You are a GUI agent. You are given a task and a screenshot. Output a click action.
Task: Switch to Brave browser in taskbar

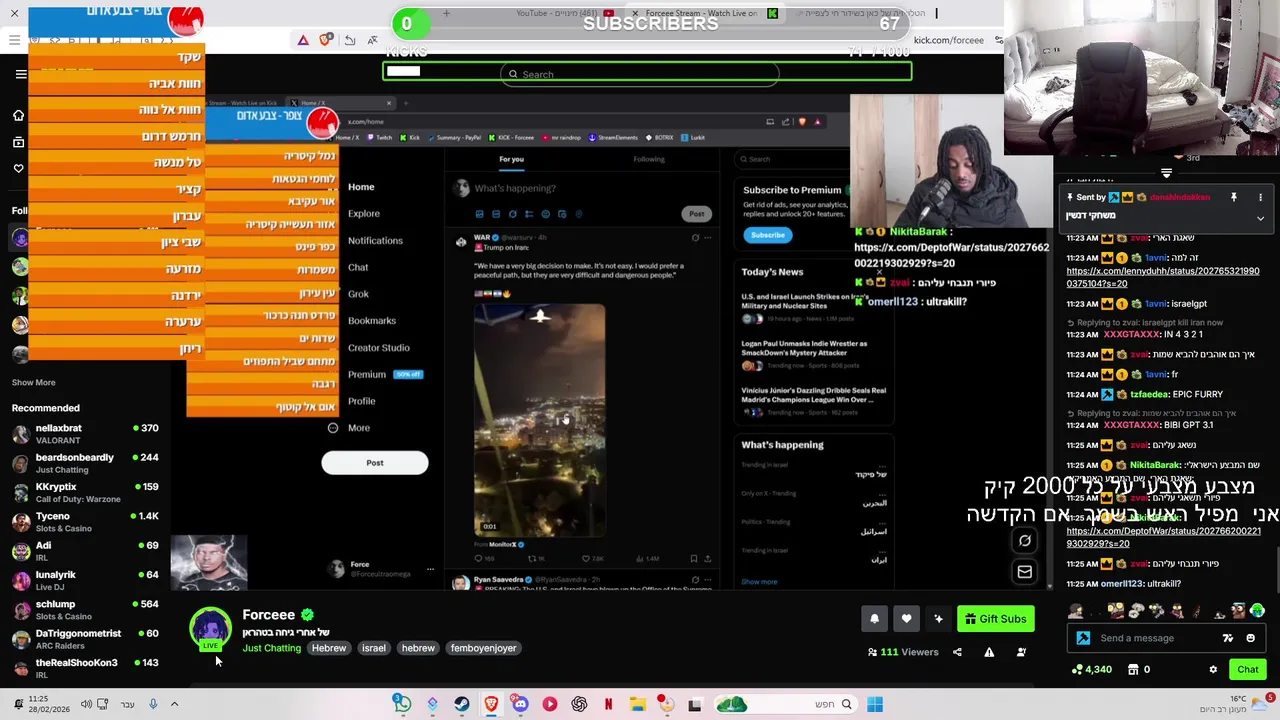(x=491, y=705)
